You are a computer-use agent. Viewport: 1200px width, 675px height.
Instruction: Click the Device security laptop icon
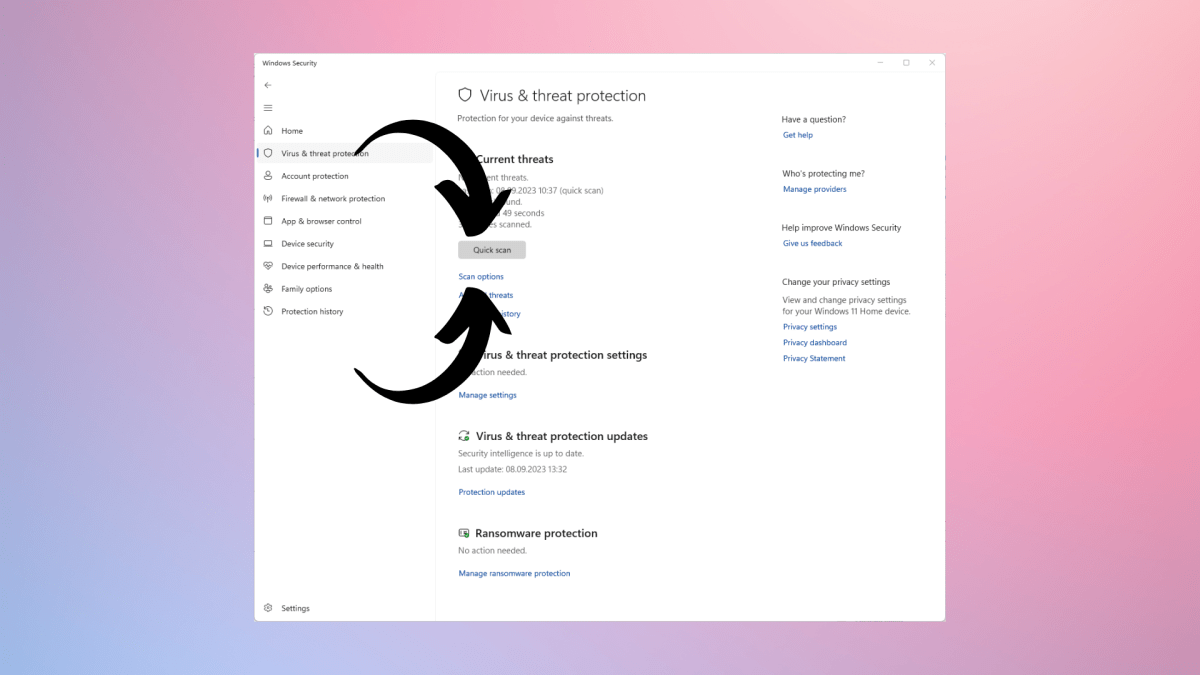268,244
